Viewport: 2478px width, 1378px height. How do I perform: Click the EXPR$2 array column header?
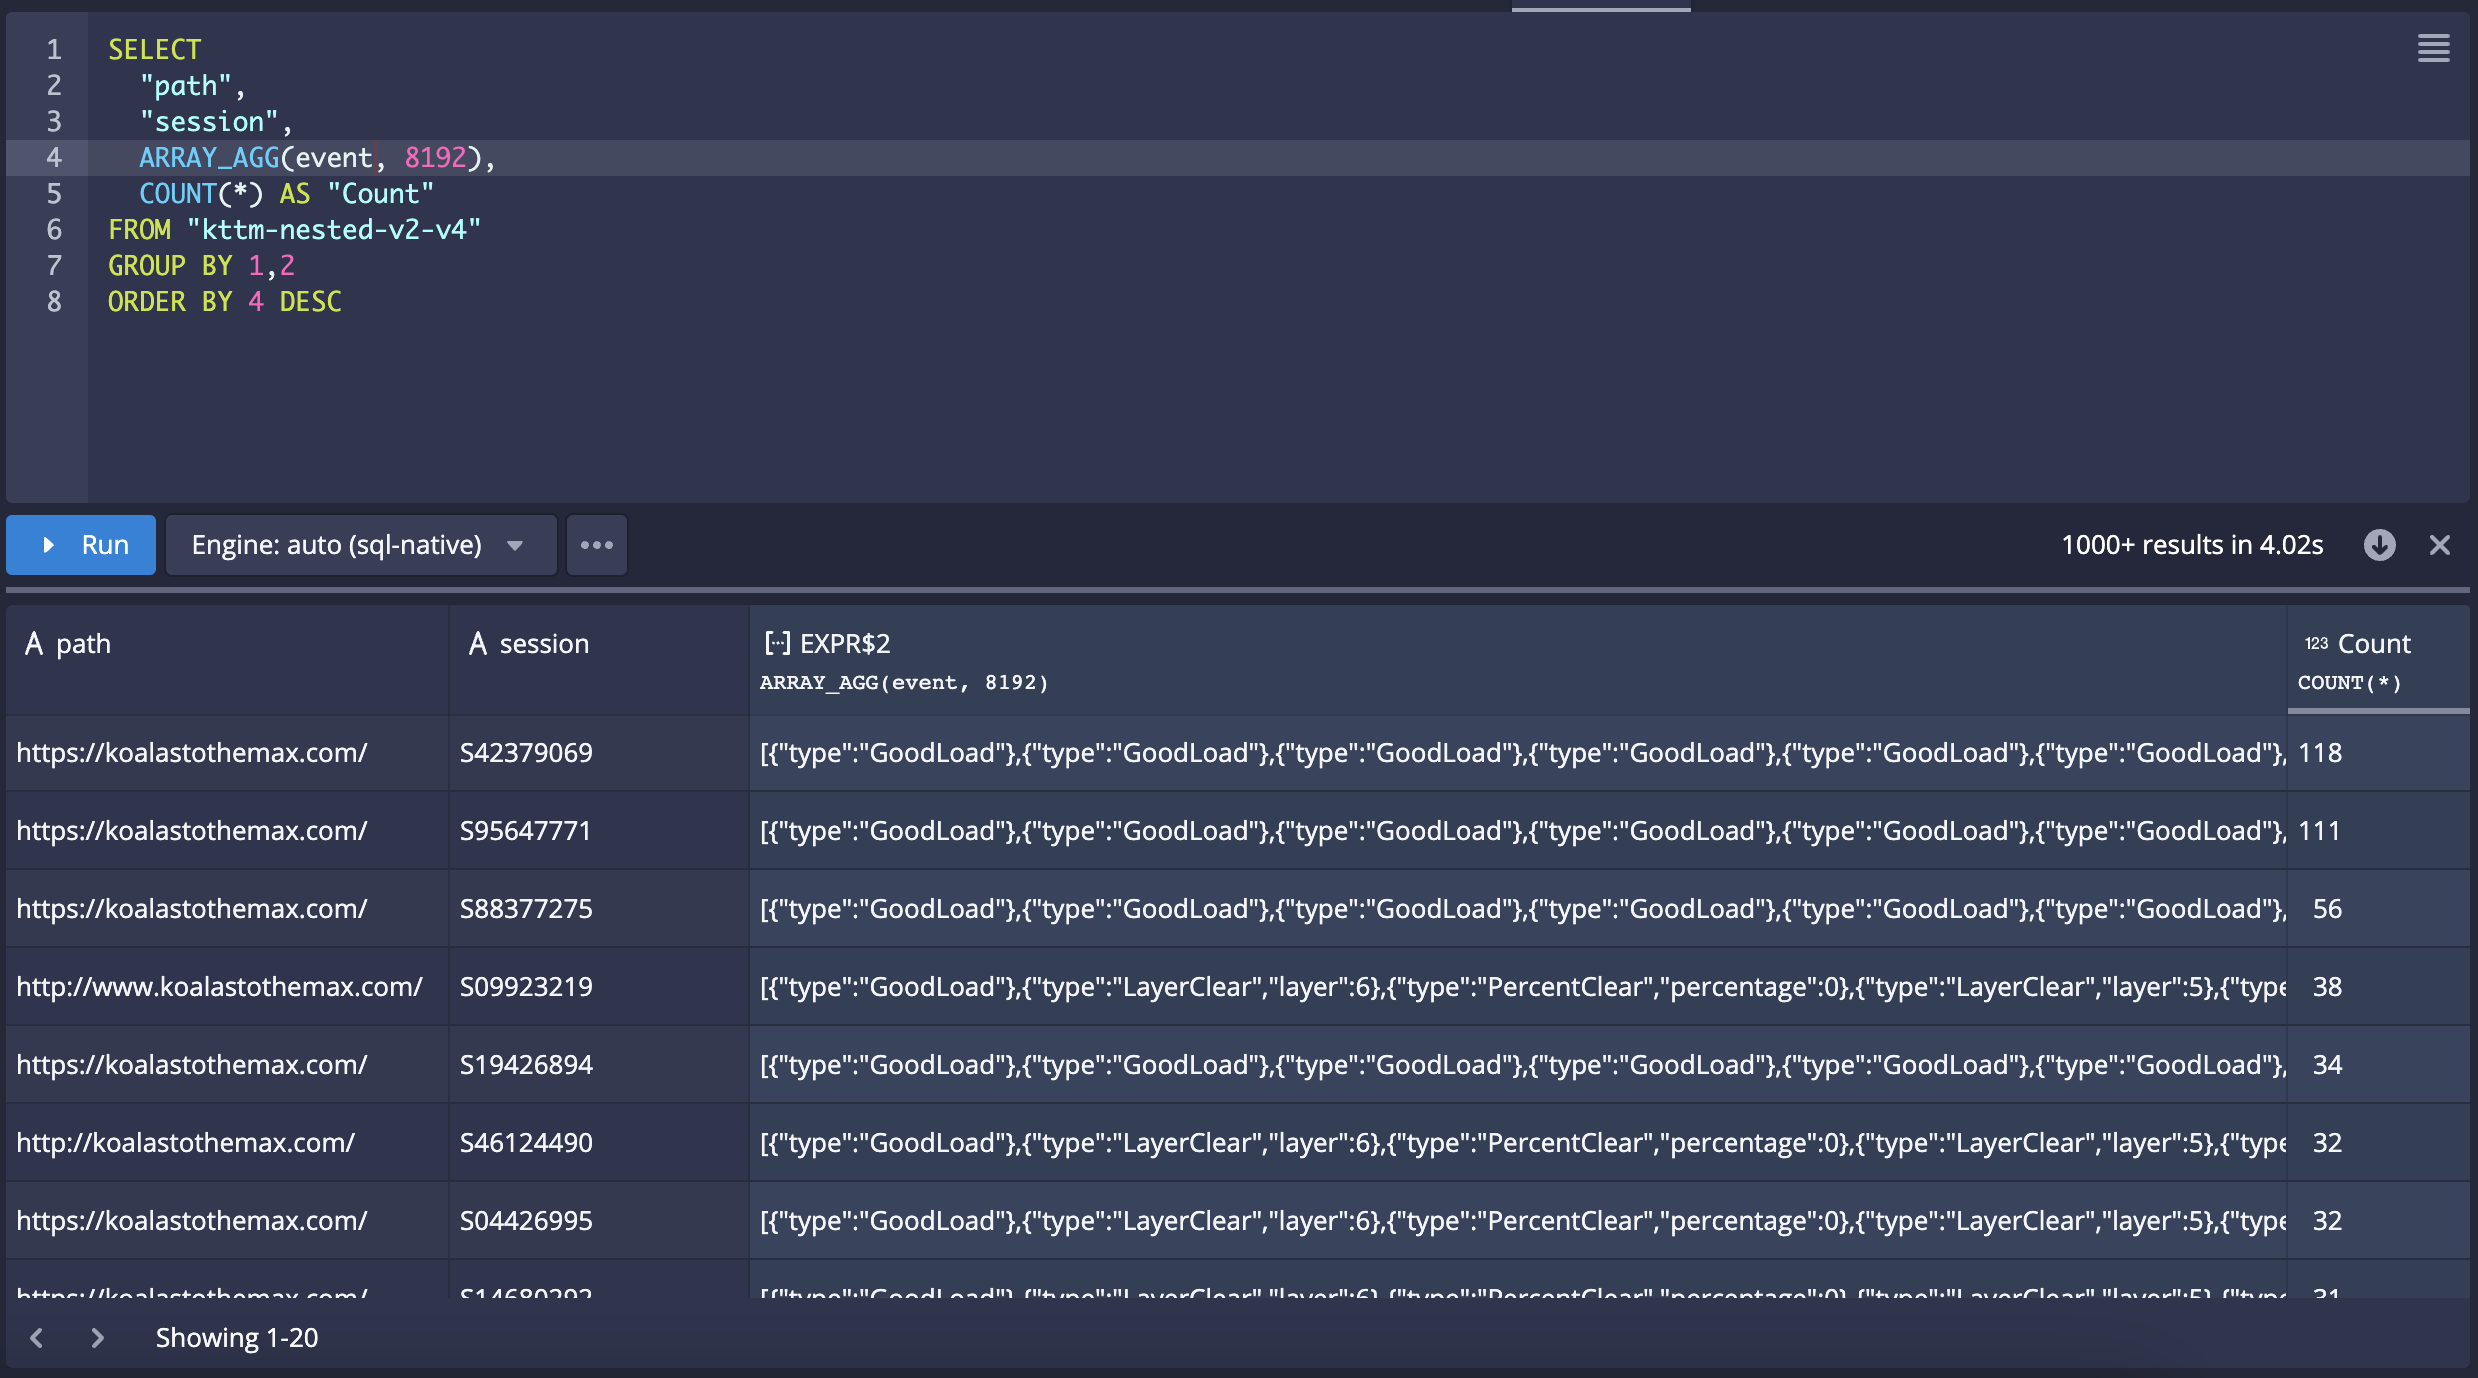[845, 644]
